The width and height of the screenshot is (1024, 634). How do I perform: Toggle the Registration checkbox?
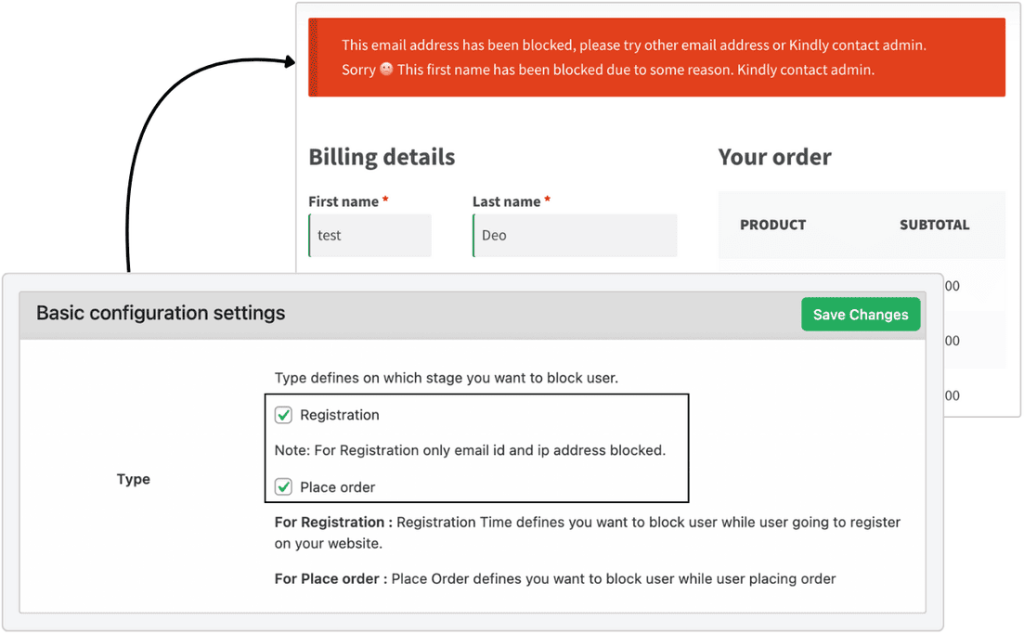point(284,415)
